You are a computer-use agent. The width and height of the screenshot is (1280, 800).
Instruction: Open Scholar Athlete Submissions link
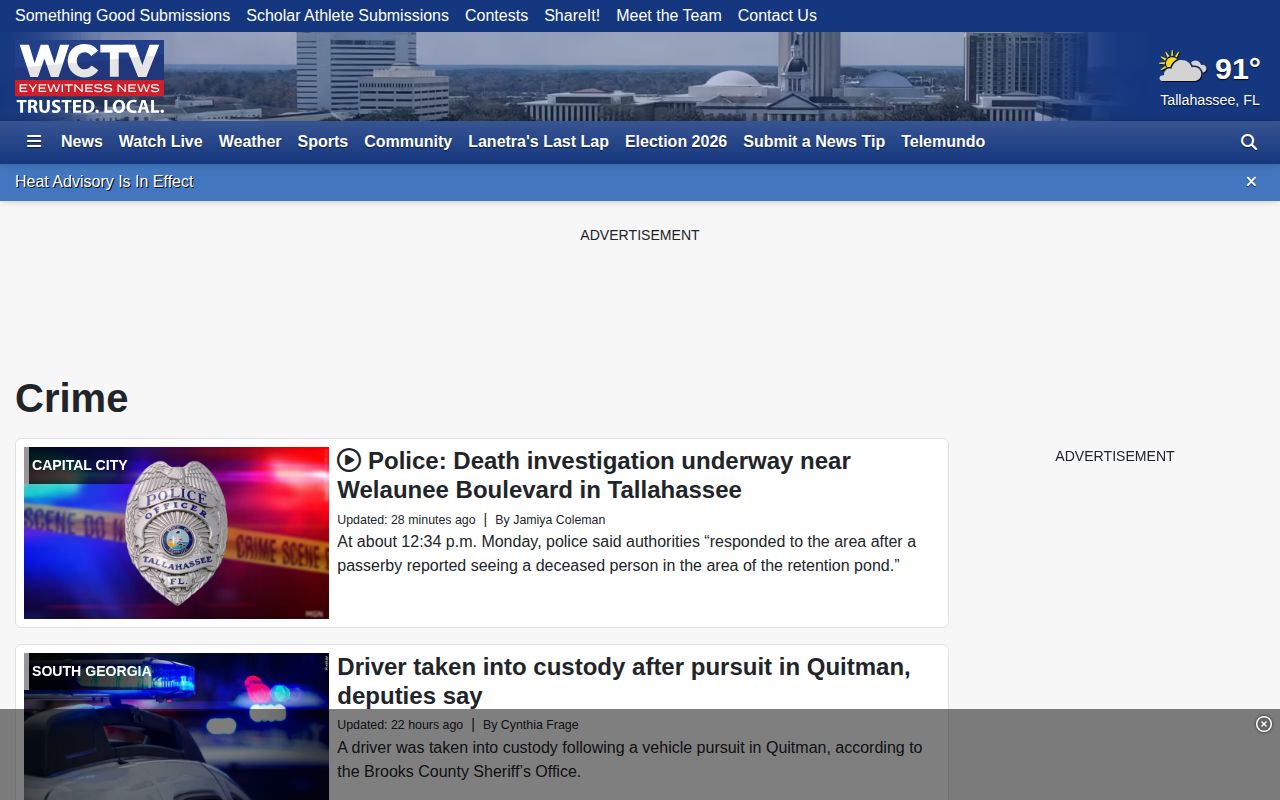point(348,16)
